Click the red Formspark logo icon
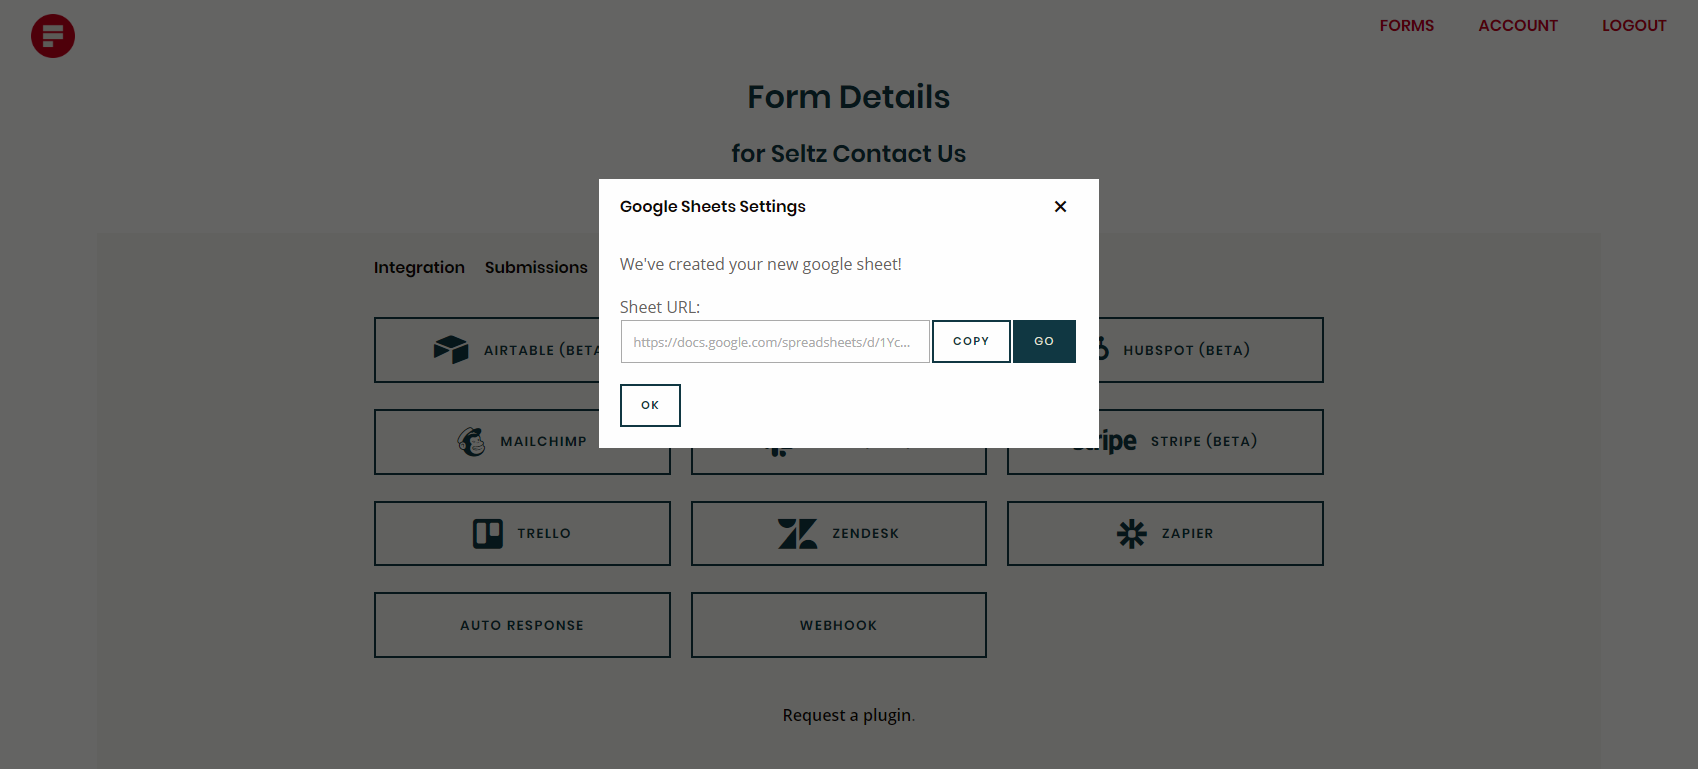Viewport: 1698px width, 769px height. pyautogui.click(x=53, y=36)
